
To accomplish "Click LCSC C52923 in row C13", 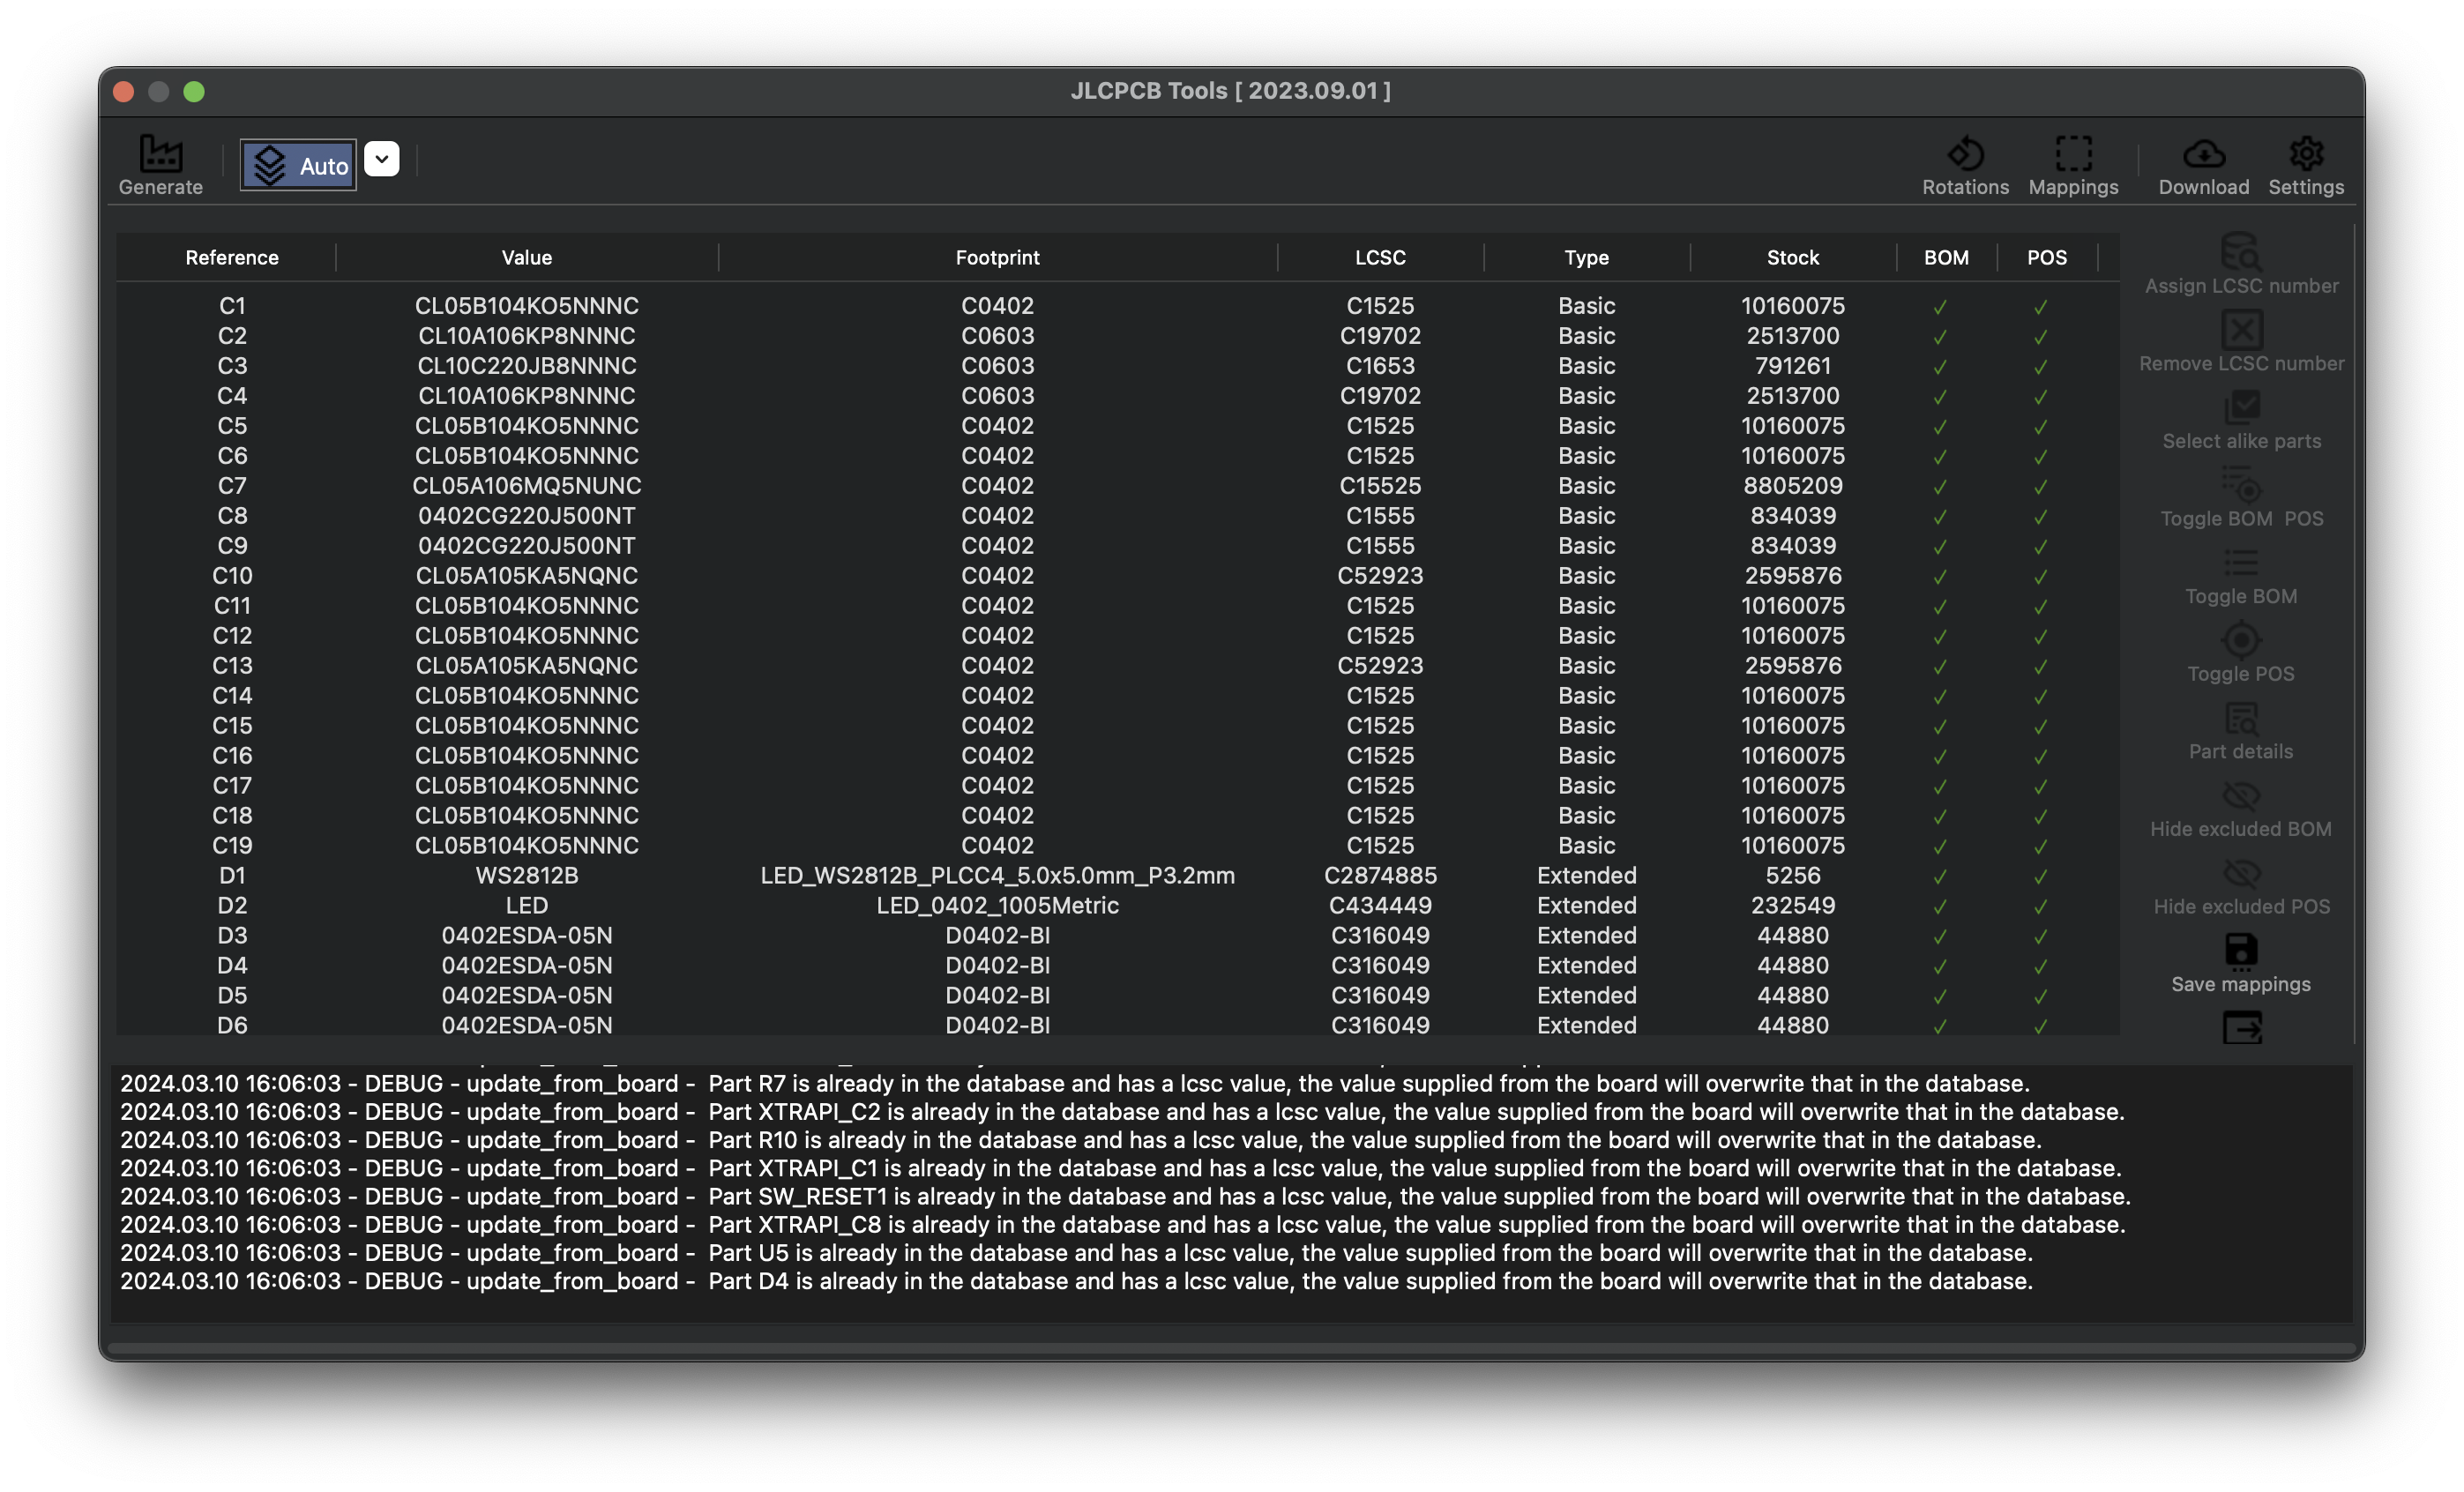I will click(x=1380, y=666).
